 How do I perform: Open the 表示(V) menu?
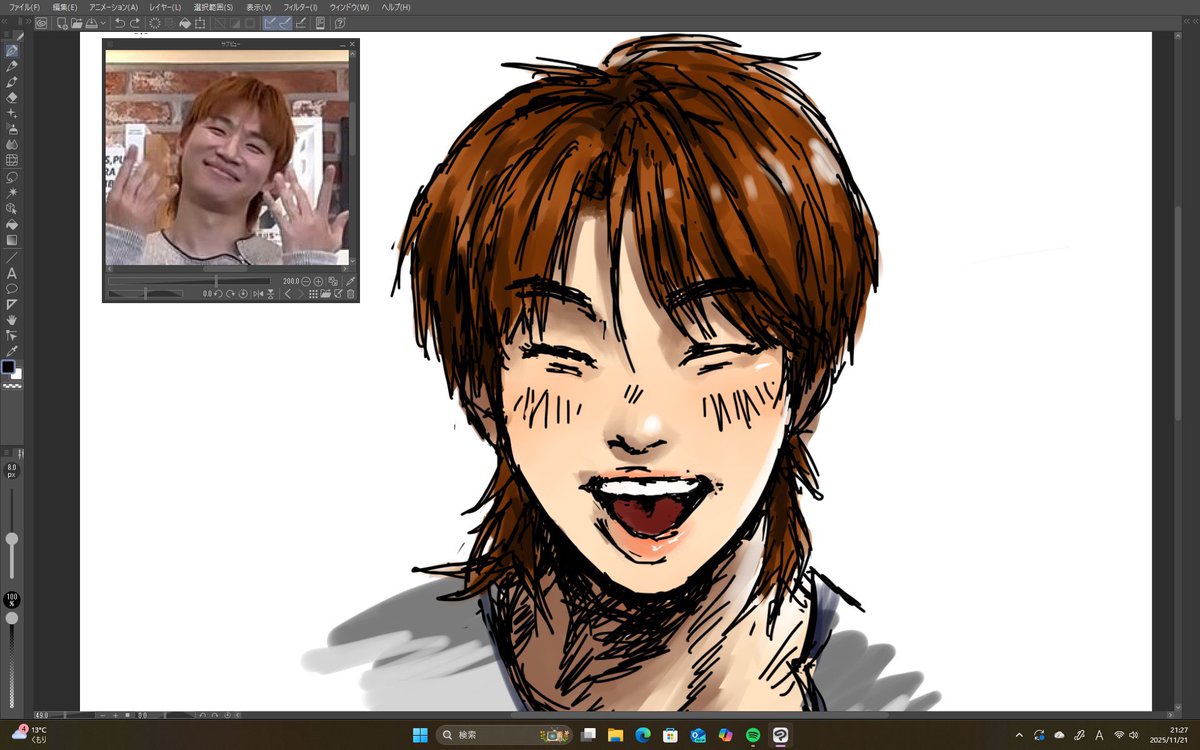[x=258, y=7]
